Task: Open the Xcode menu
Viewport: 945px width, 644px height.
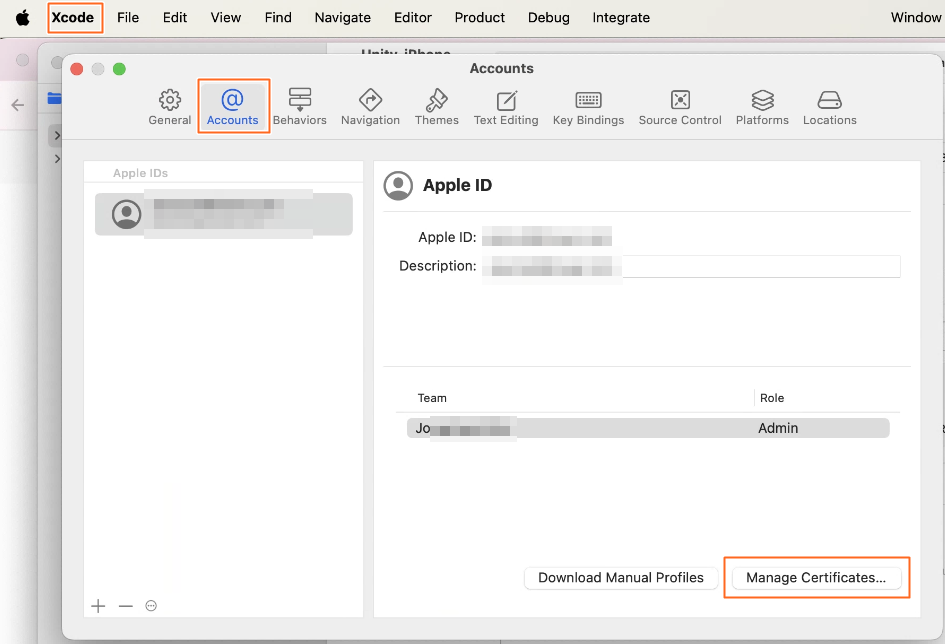Action: (73, 17)
